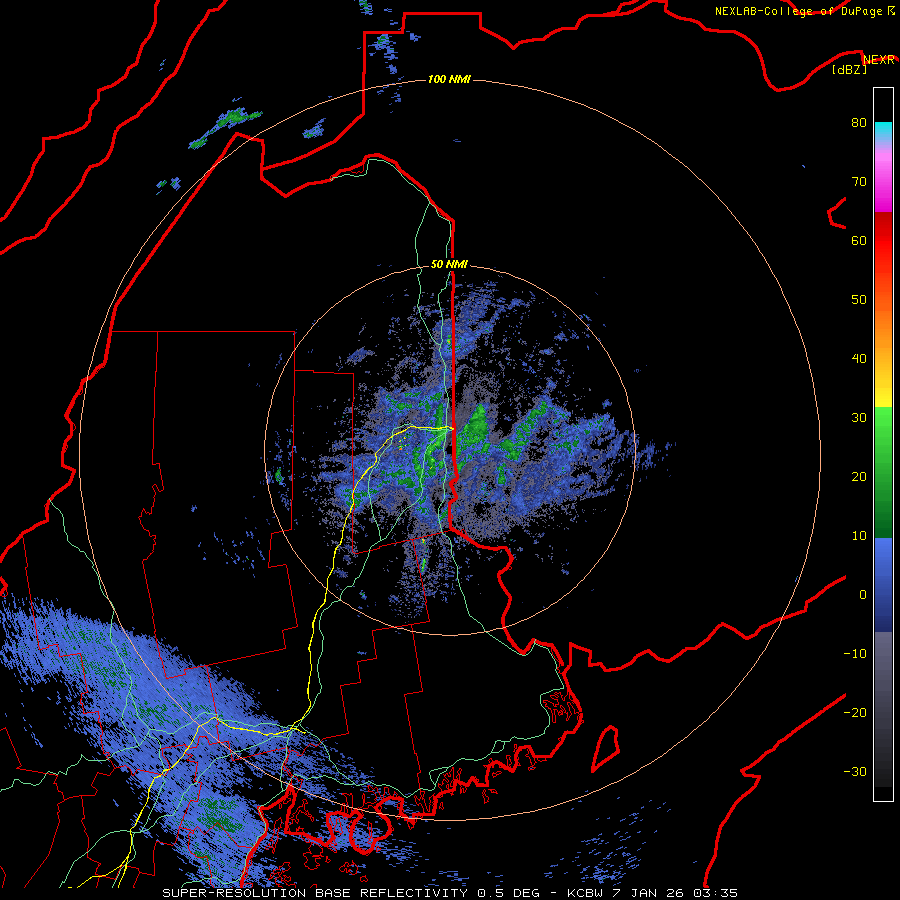The image size is (900, 900).
Task: Click the cyan segment of the color bar
Action: [883, 132]
